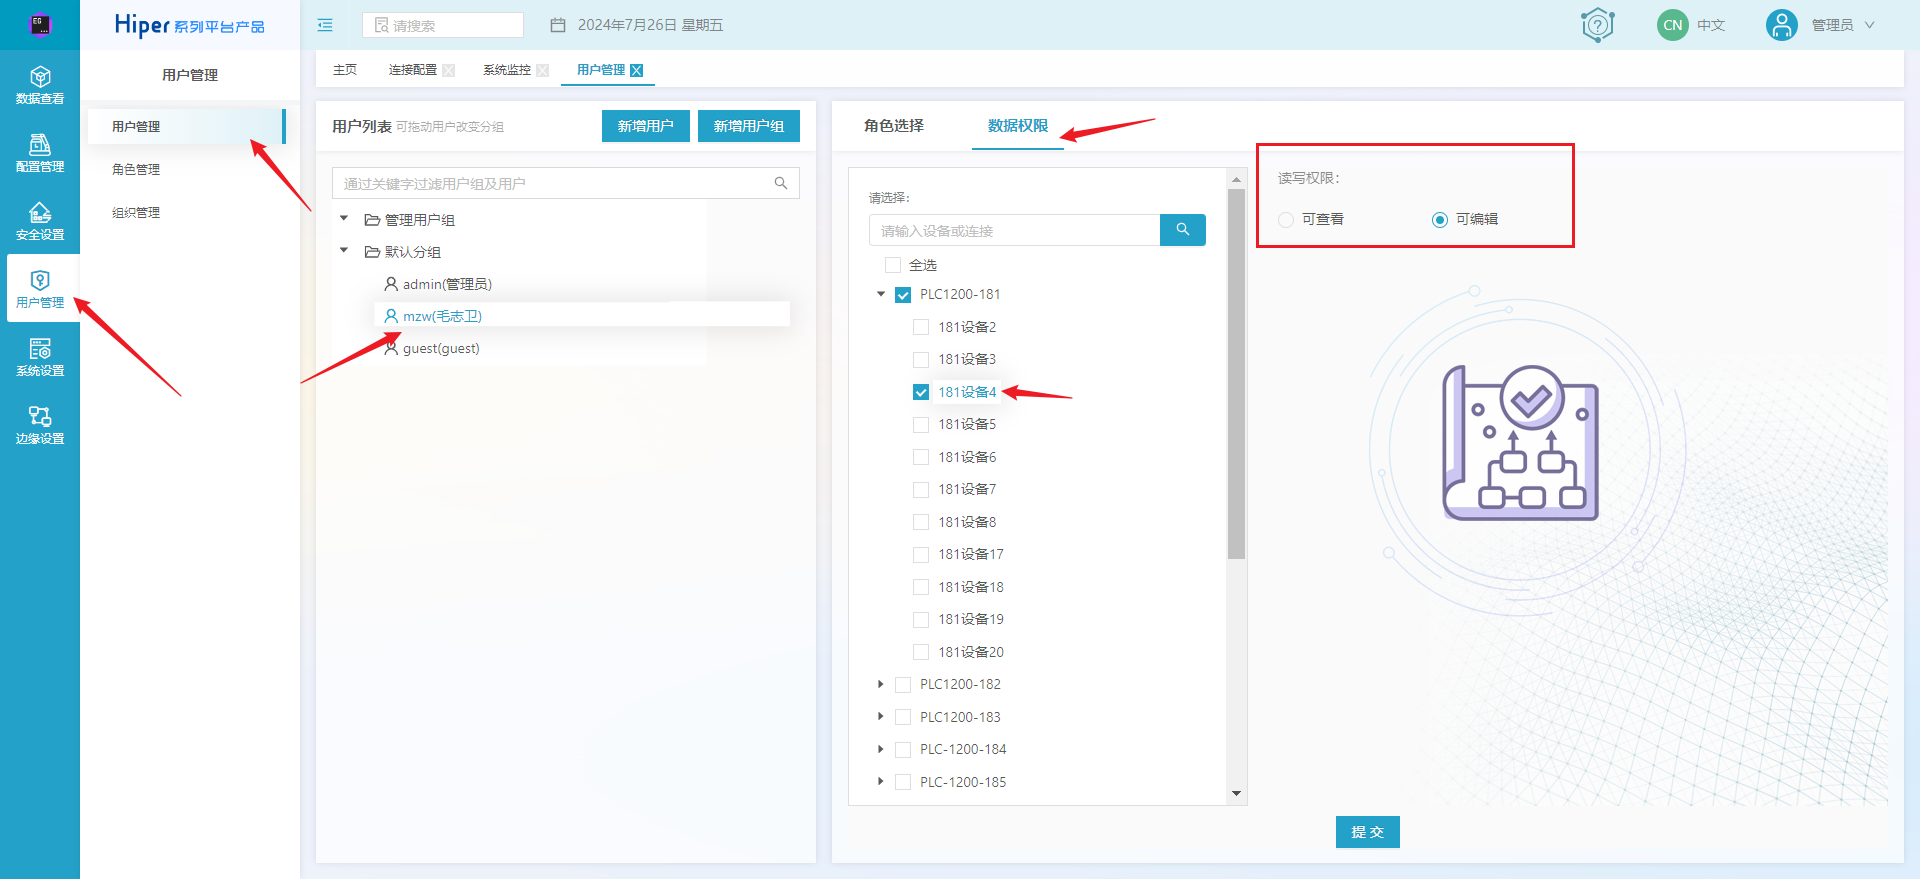
Task: Click the device list scrollbar thumb
Action: click(x=1236, y=374)
